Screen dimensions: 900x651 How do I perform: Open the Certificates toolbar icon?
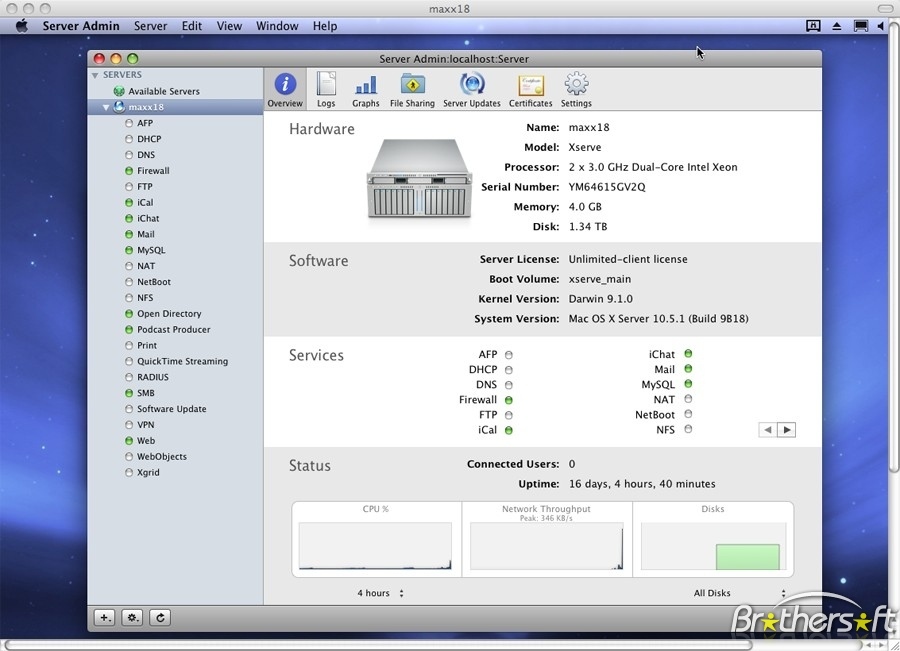coord(530,90)
